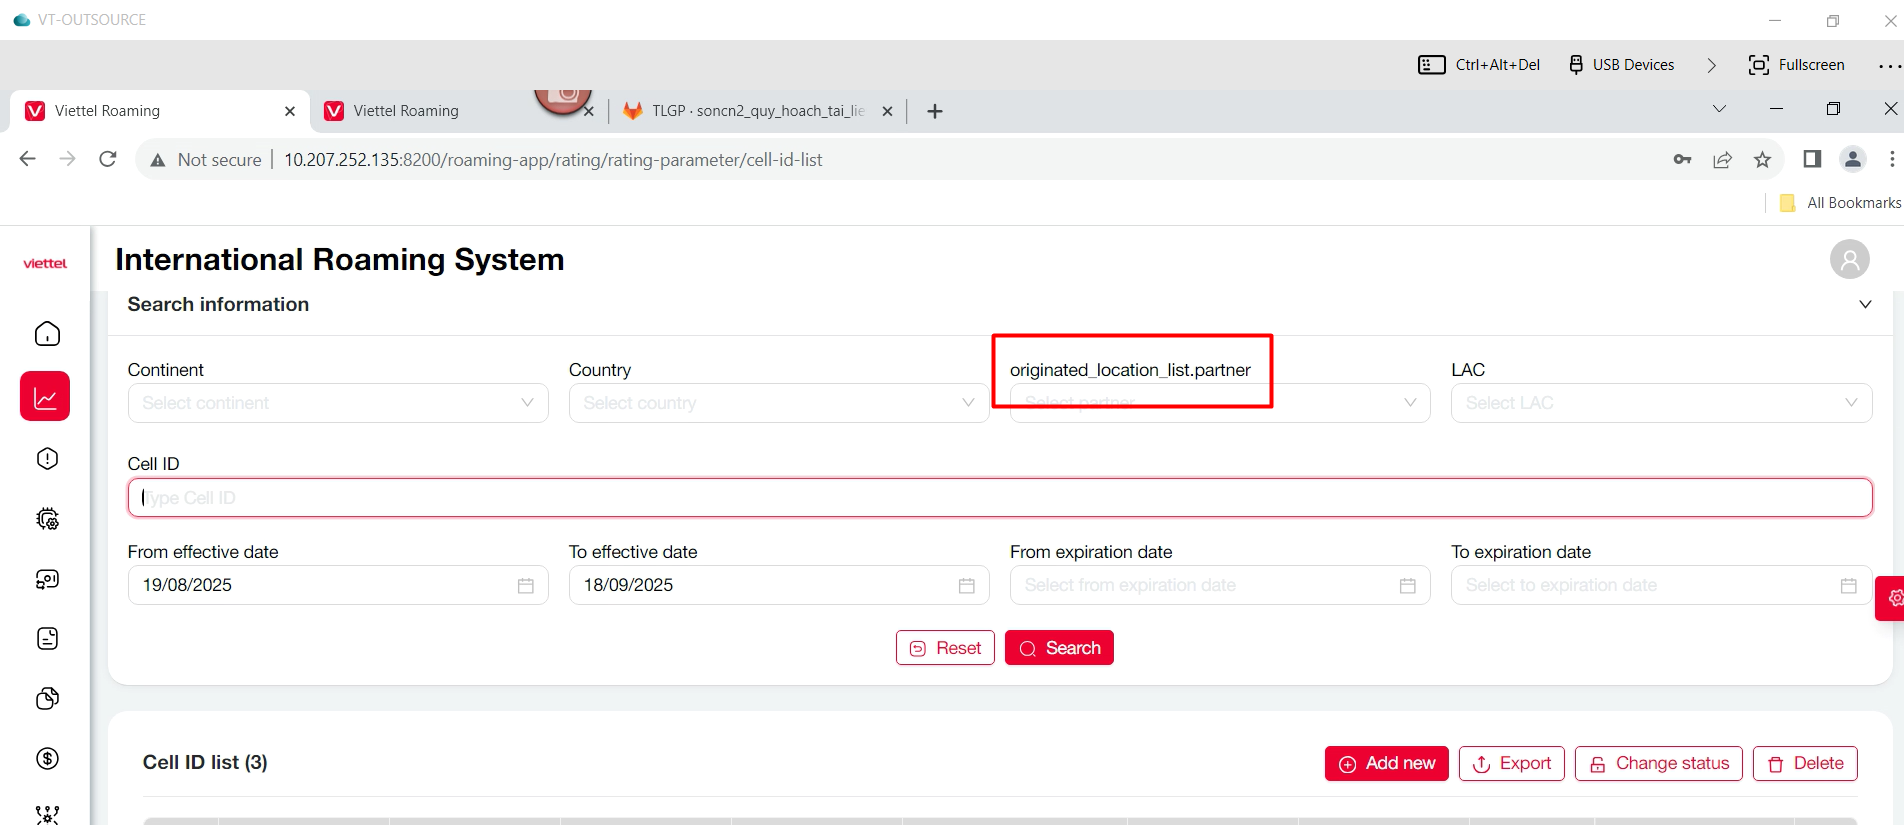
Task: Reload the page with the refresh icon
Action: (108, 160)
